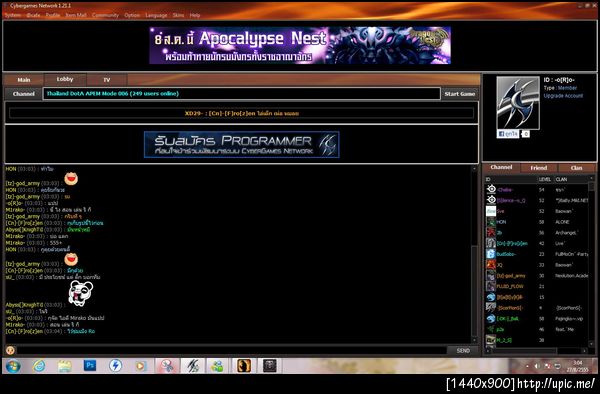The image size is (600, 394).
Task: Open Windows Live Messenger from the taskbar
Action: pos(217,366)
